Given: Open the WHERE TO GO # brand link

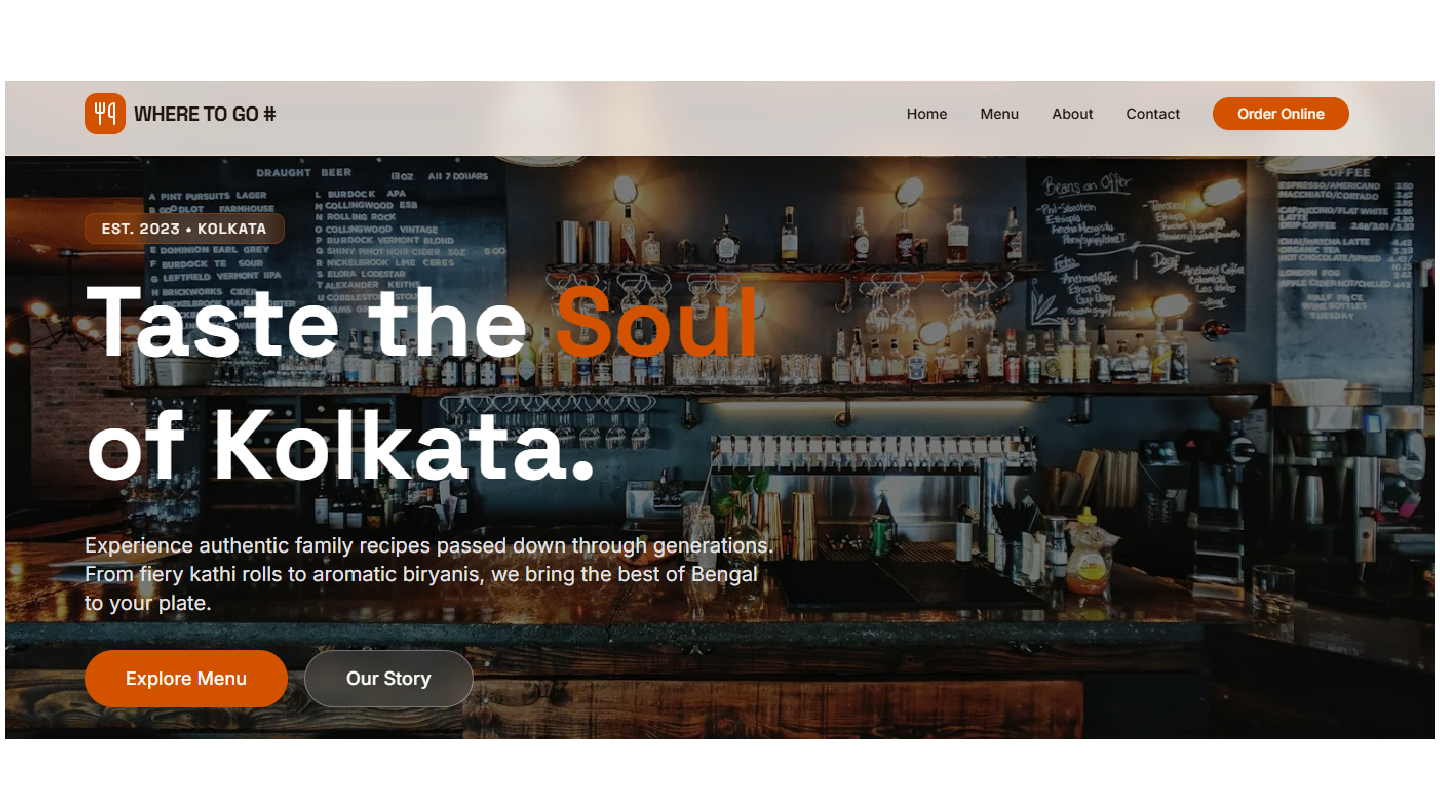Looking at the screenshot, I should pyautogui.click(x=181, y=114).
